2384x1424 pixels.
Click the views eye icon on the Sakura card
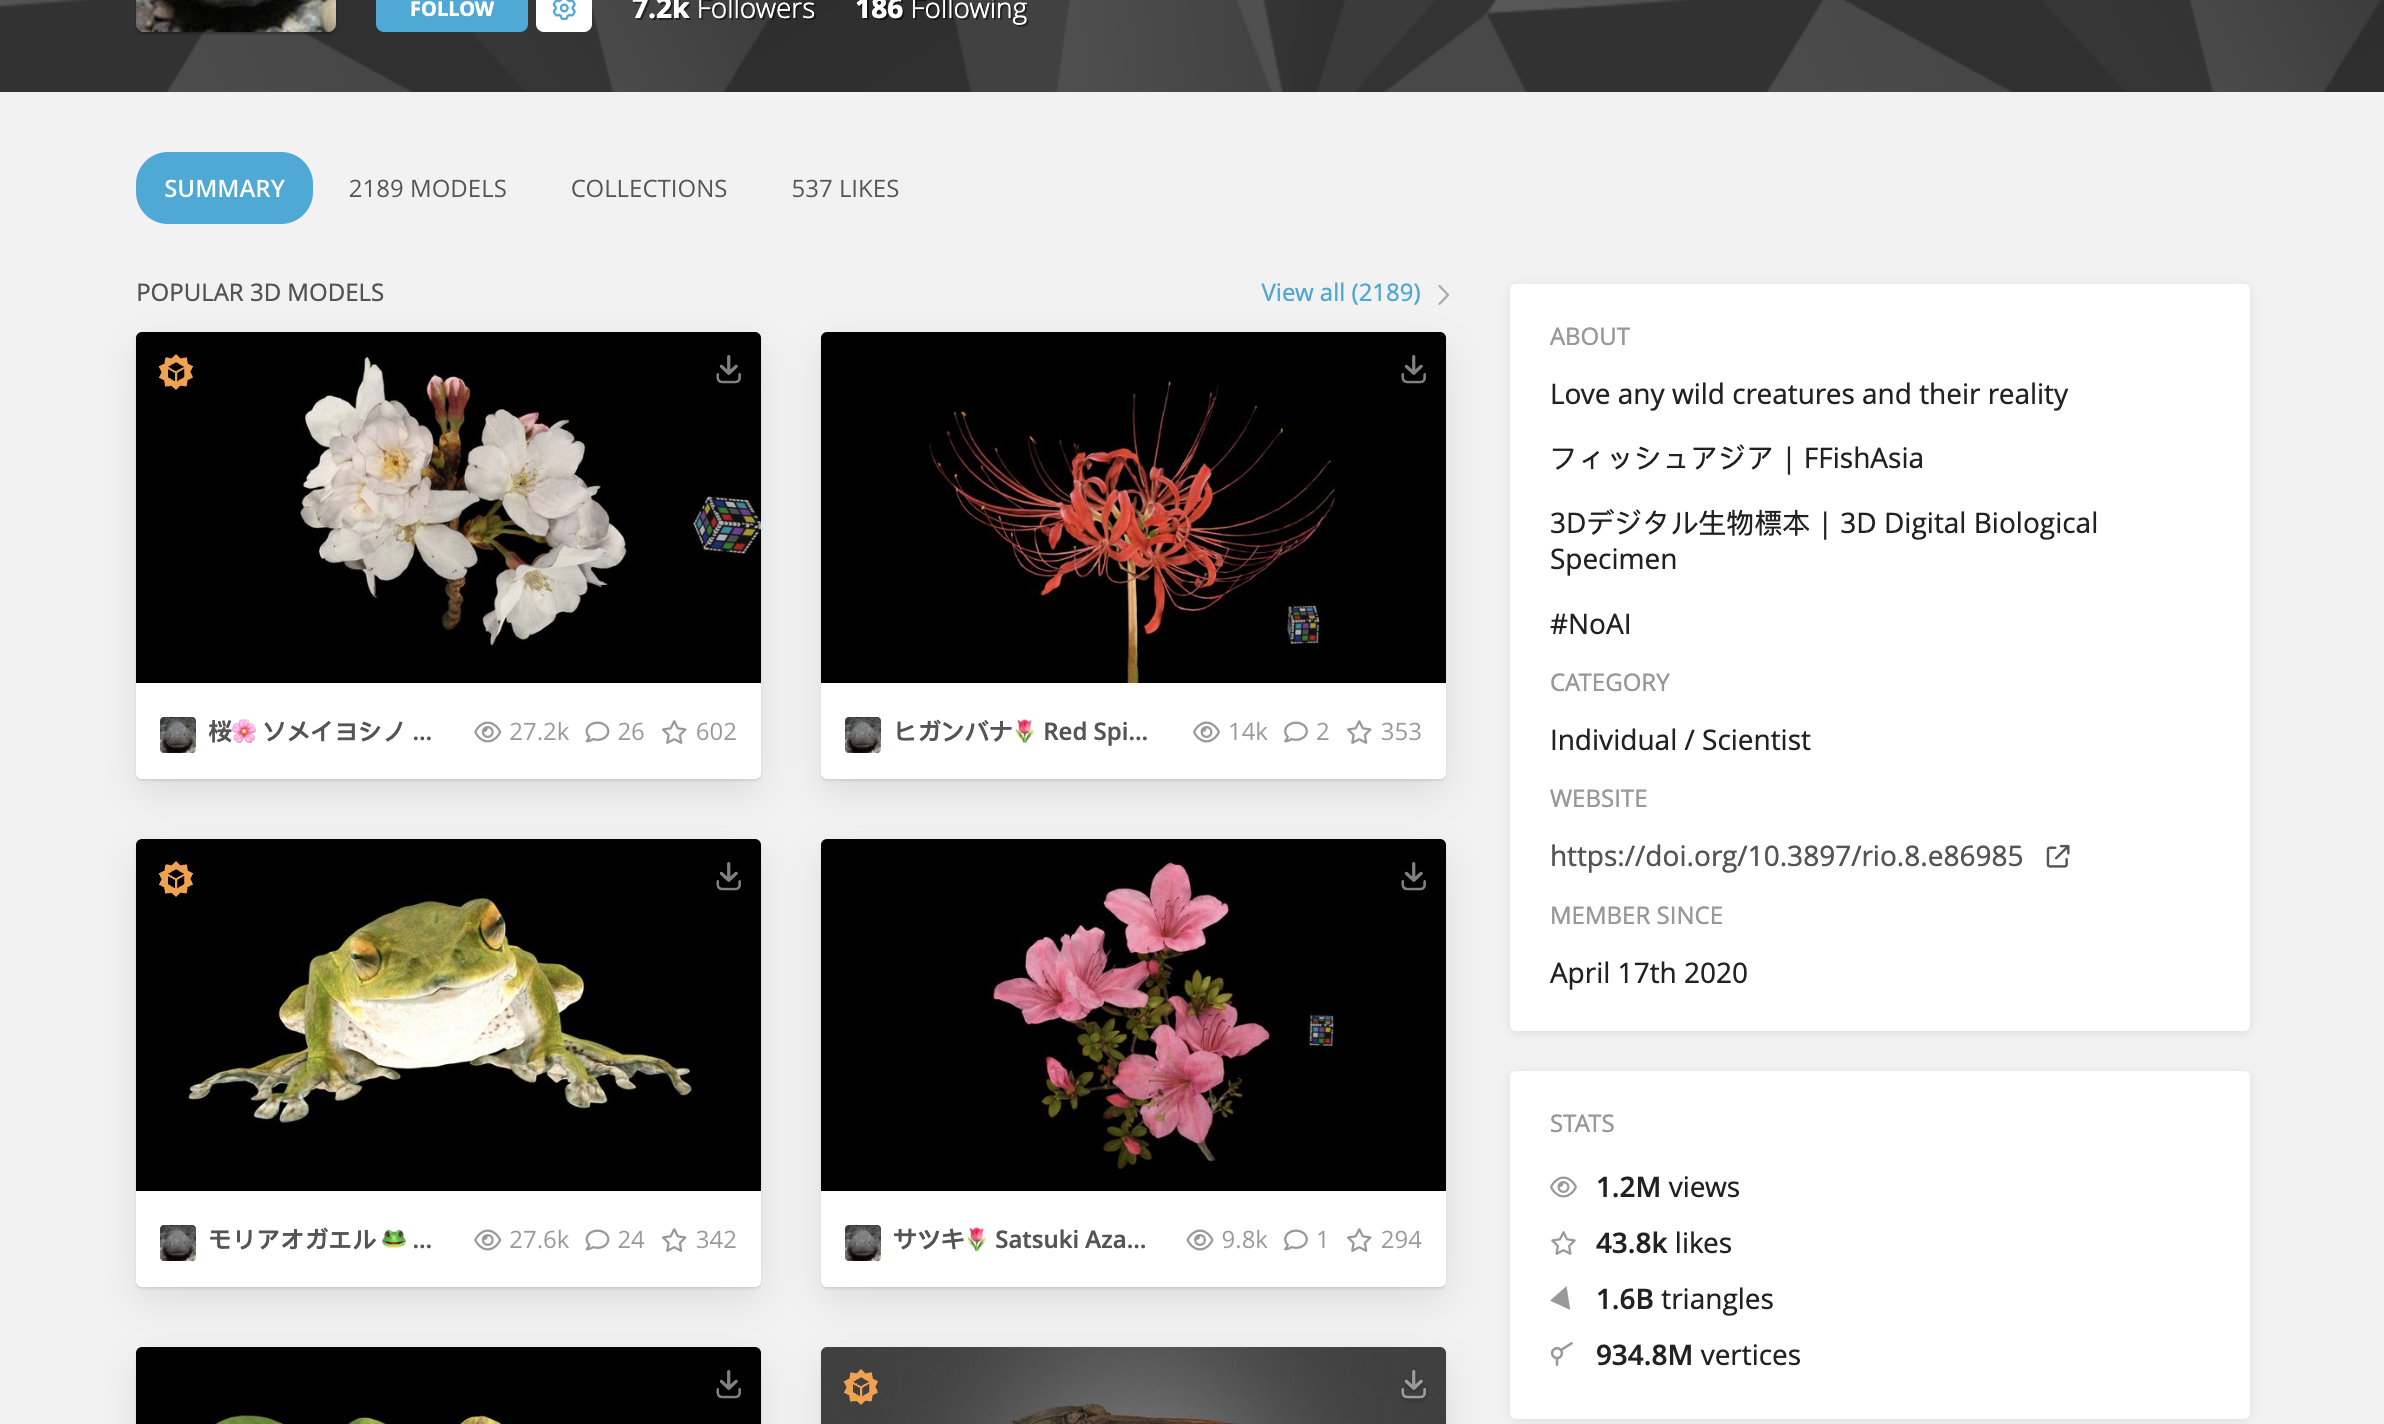pyautogui.click(x=487, y=732)
